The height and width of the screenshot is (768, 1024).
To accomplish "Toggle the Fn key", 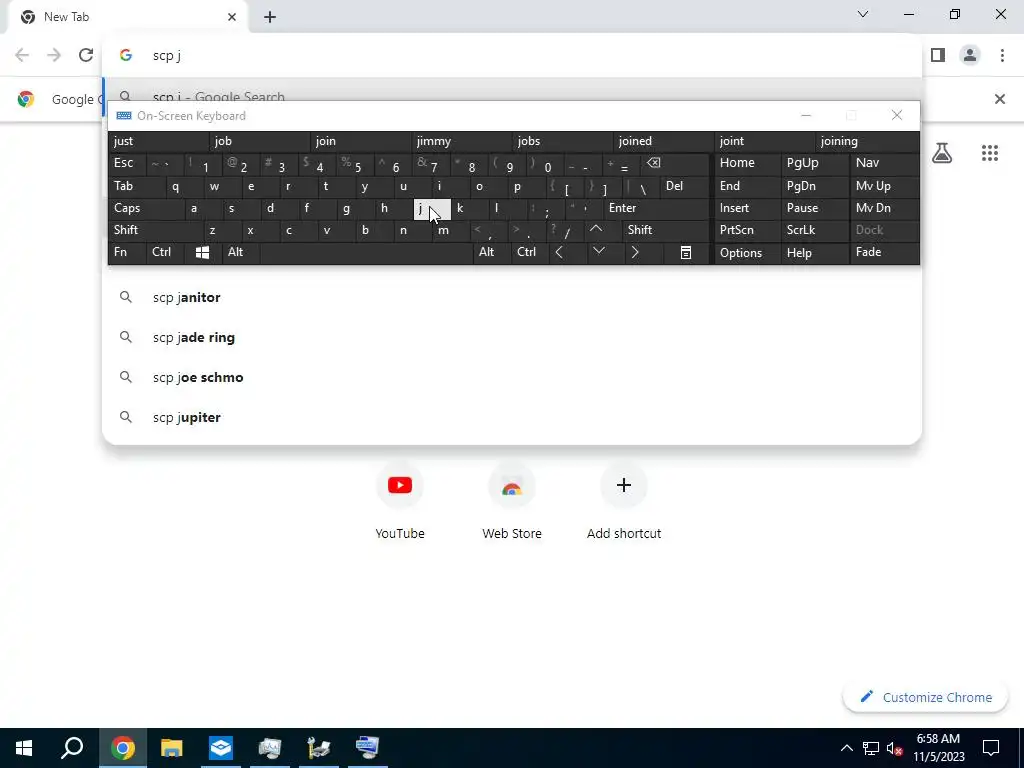I will click(x=128, y=253).
